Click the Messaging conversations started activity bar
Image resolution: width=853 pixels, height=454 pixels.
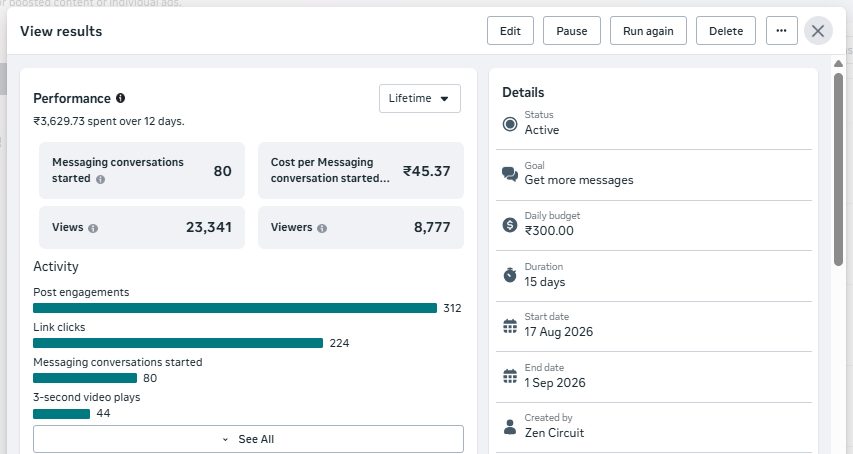(x=85, y=378)
